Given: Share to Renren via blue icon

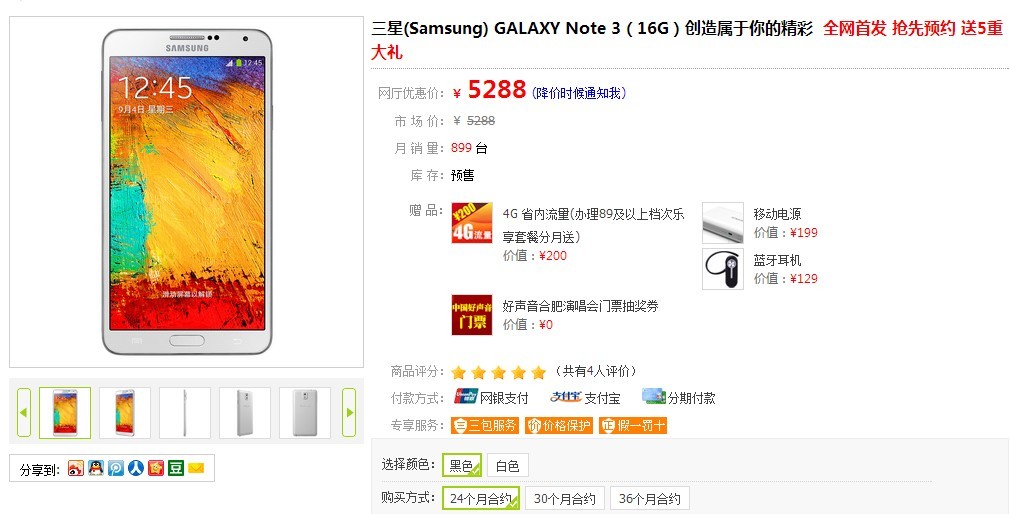Looking at the screenshot, I should [135, 468].
